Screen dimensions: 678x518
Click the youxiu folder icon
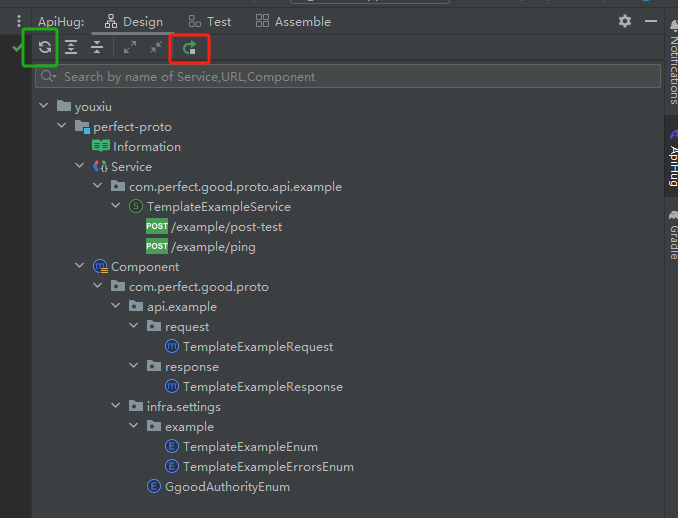64,106
